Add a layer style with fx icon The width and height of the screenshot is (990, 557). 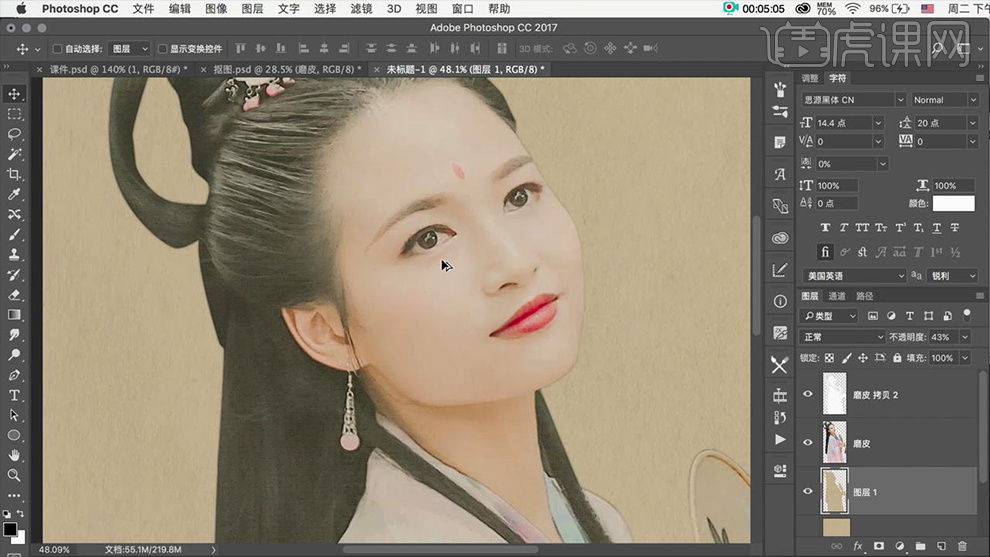tap(858, 546)
